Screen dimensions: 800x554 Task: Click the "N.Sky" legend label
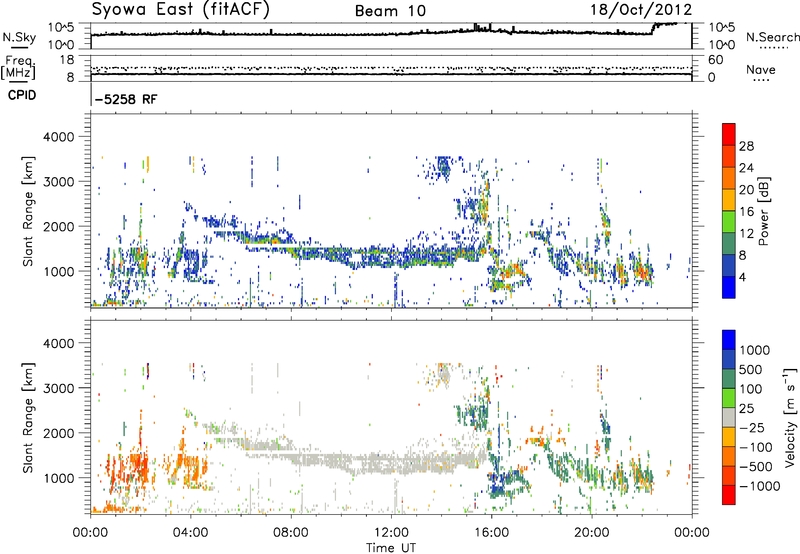[19, 37]
